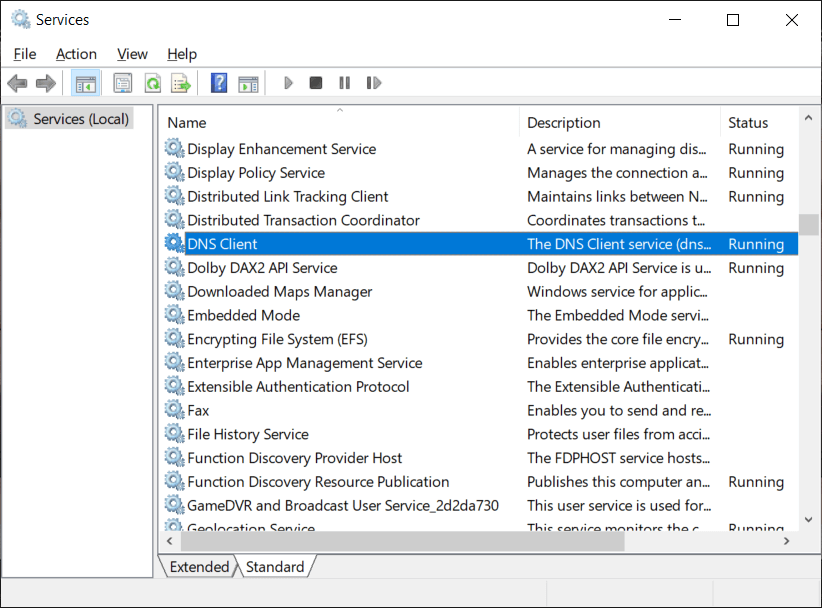Click the Restart Service toolbar icon

(x=374, y=83)
